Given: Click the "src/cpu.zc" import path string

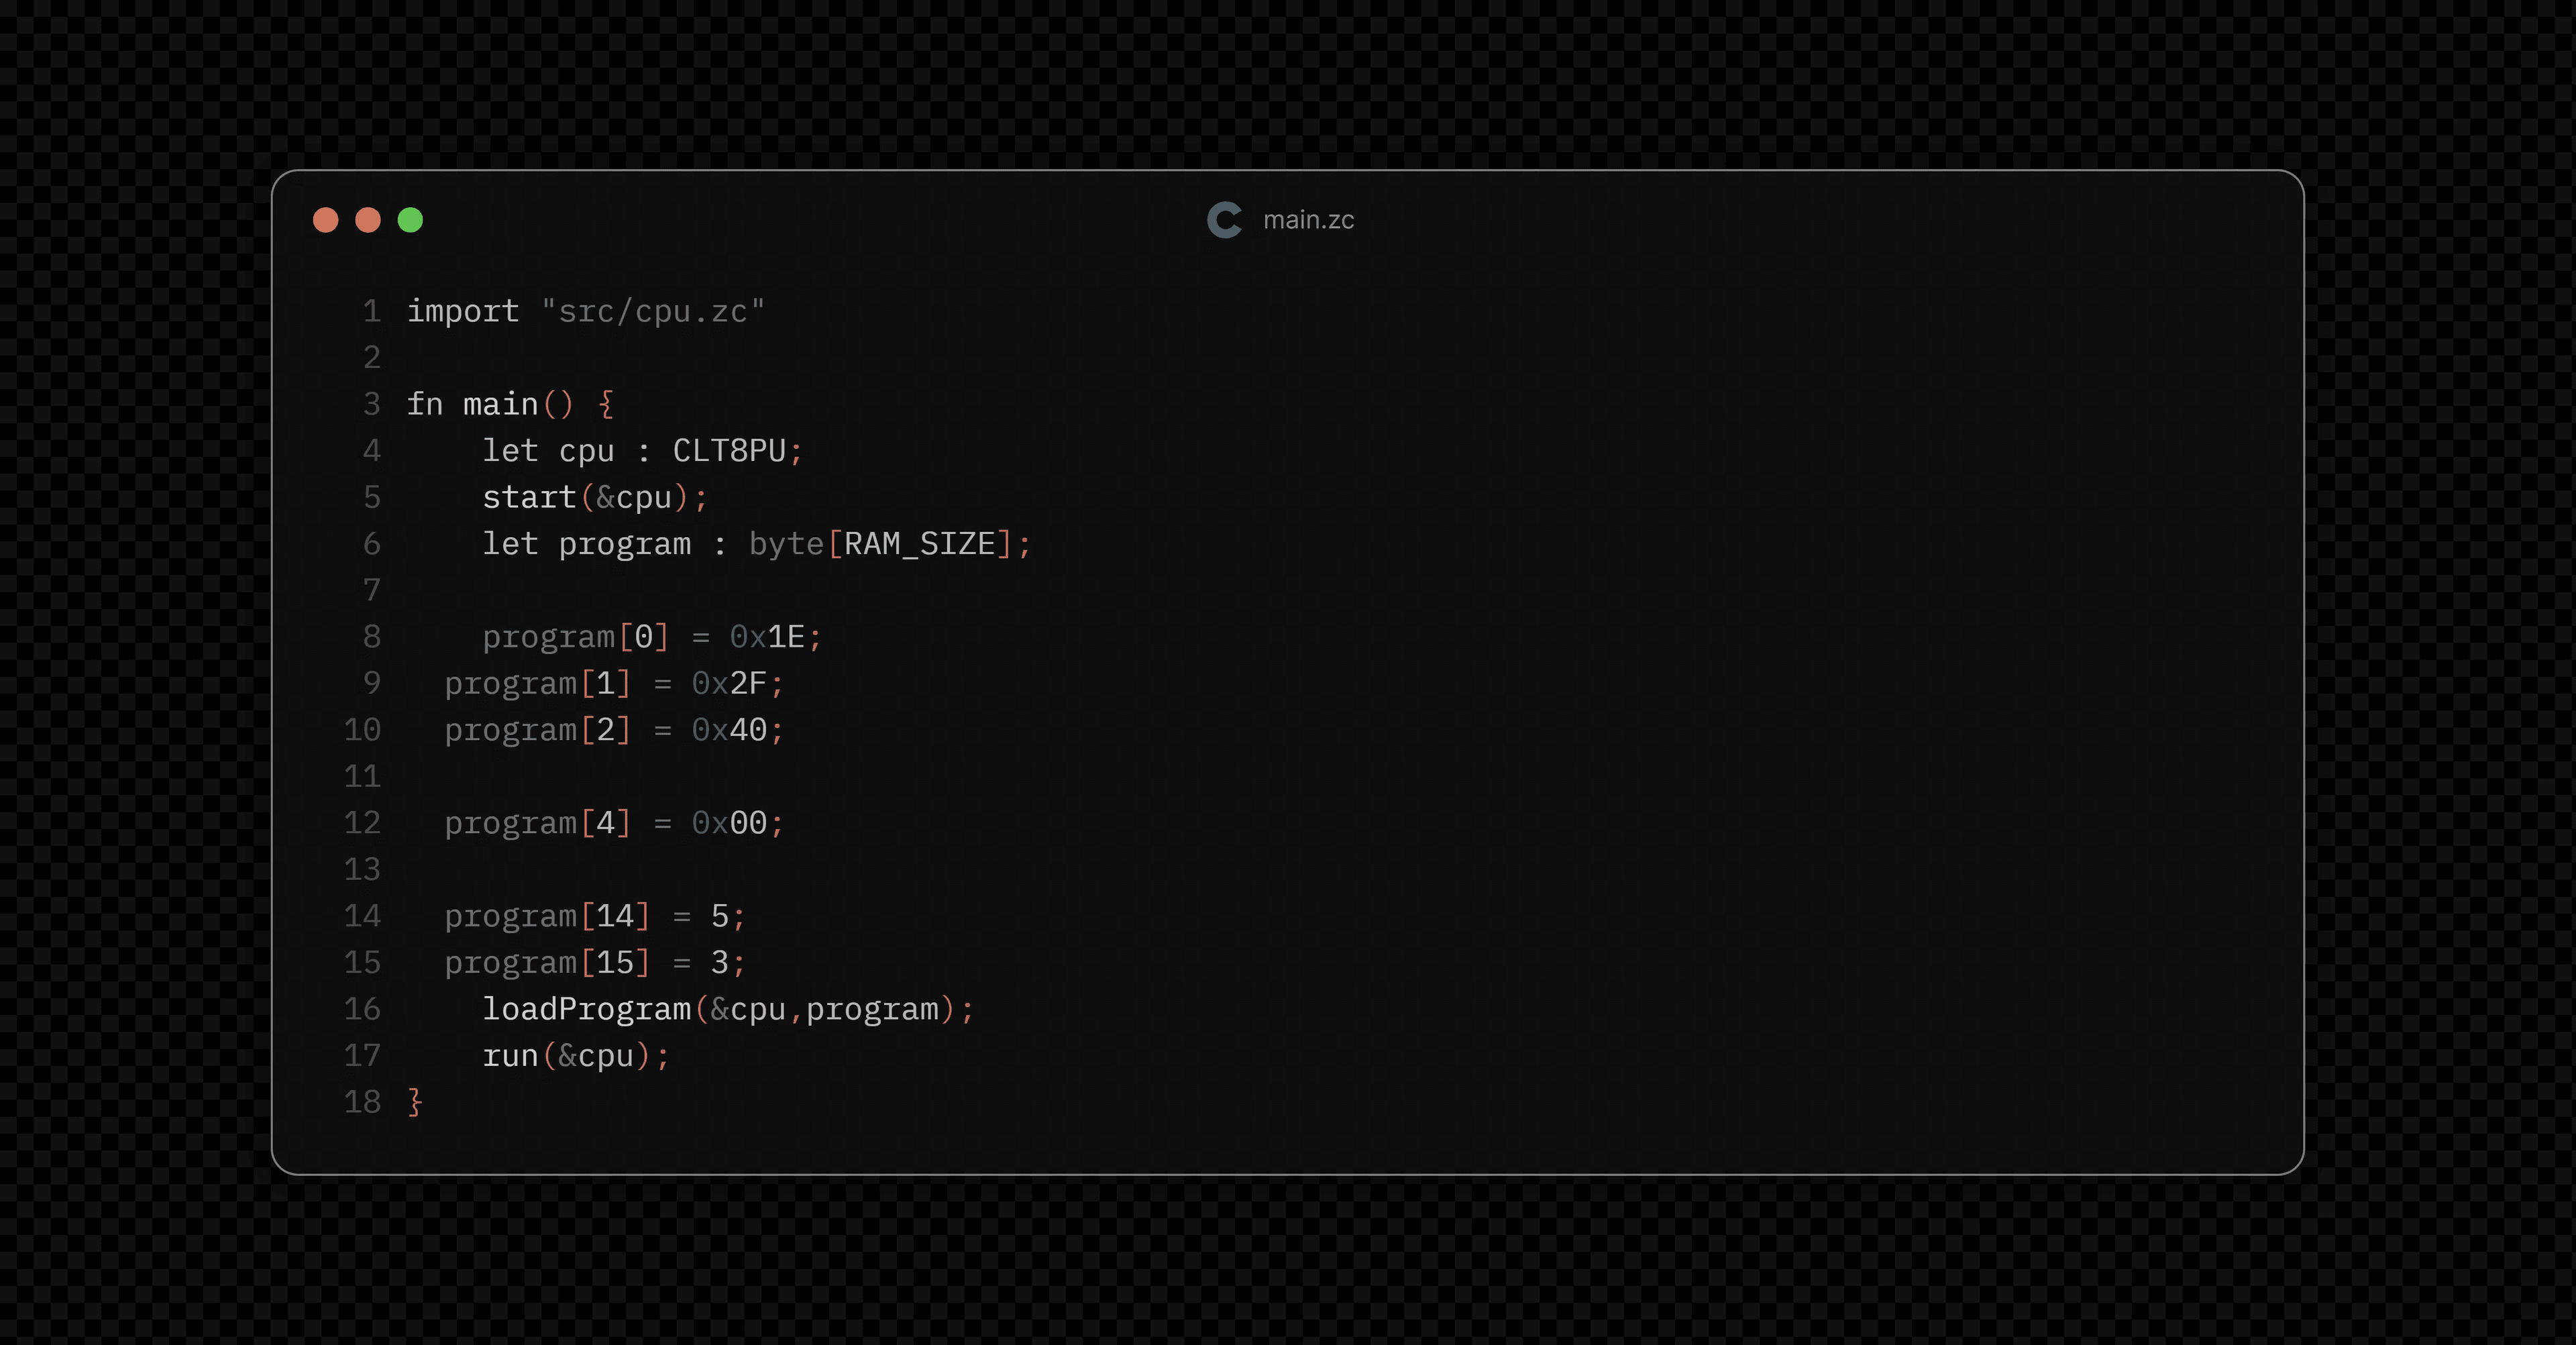Looking at the screenshot, I should pyautogui.click(x=654, y=311).
